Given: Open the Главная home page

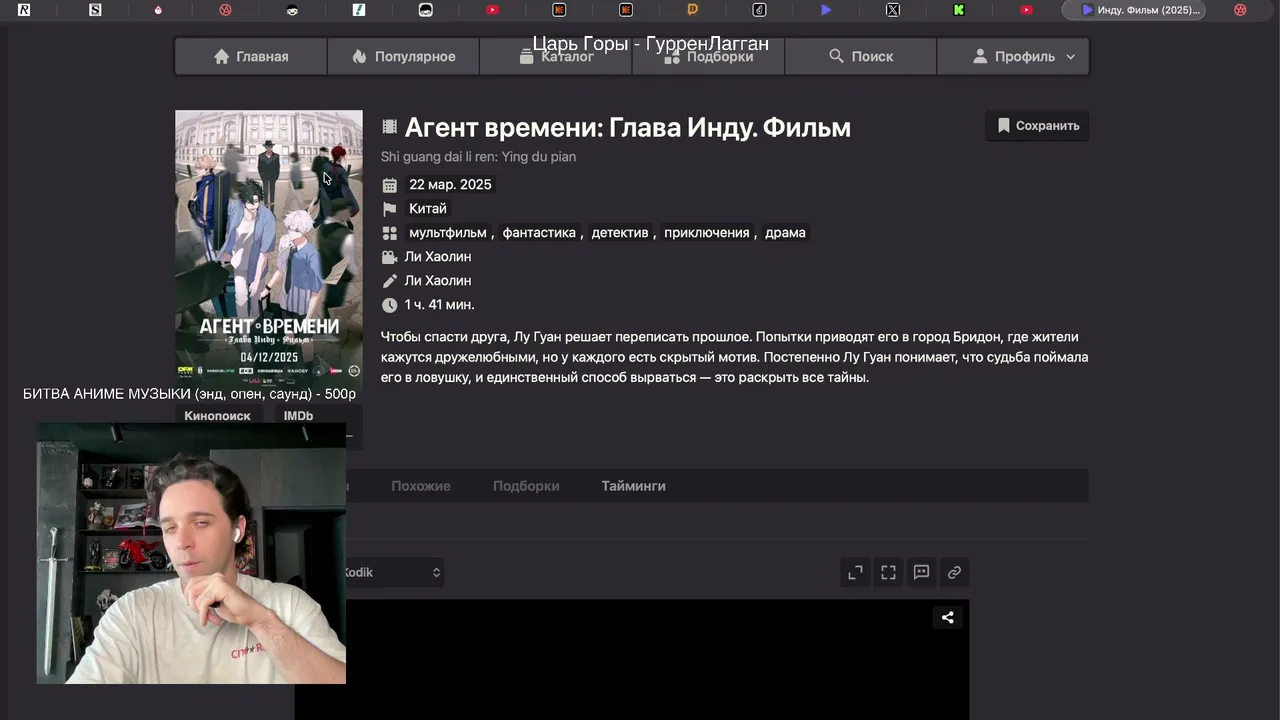Looking at the screenshot, I should tap(251, 57).
